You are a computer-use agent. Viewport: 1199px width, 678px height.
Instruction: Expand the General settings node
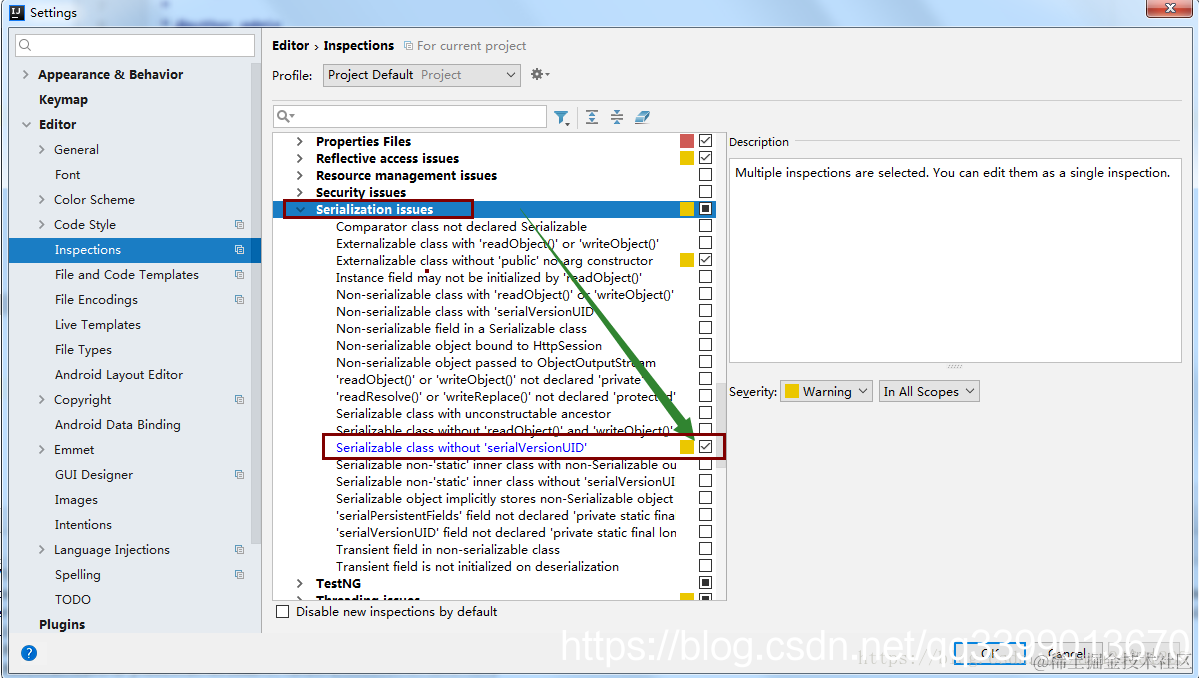click(x=41, y=150)
